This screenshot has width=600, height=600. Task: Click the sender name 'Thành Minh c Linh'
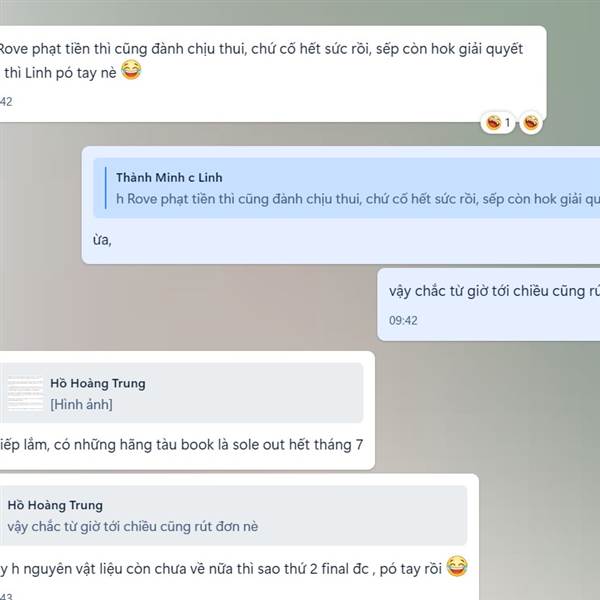tap(169, 178)
